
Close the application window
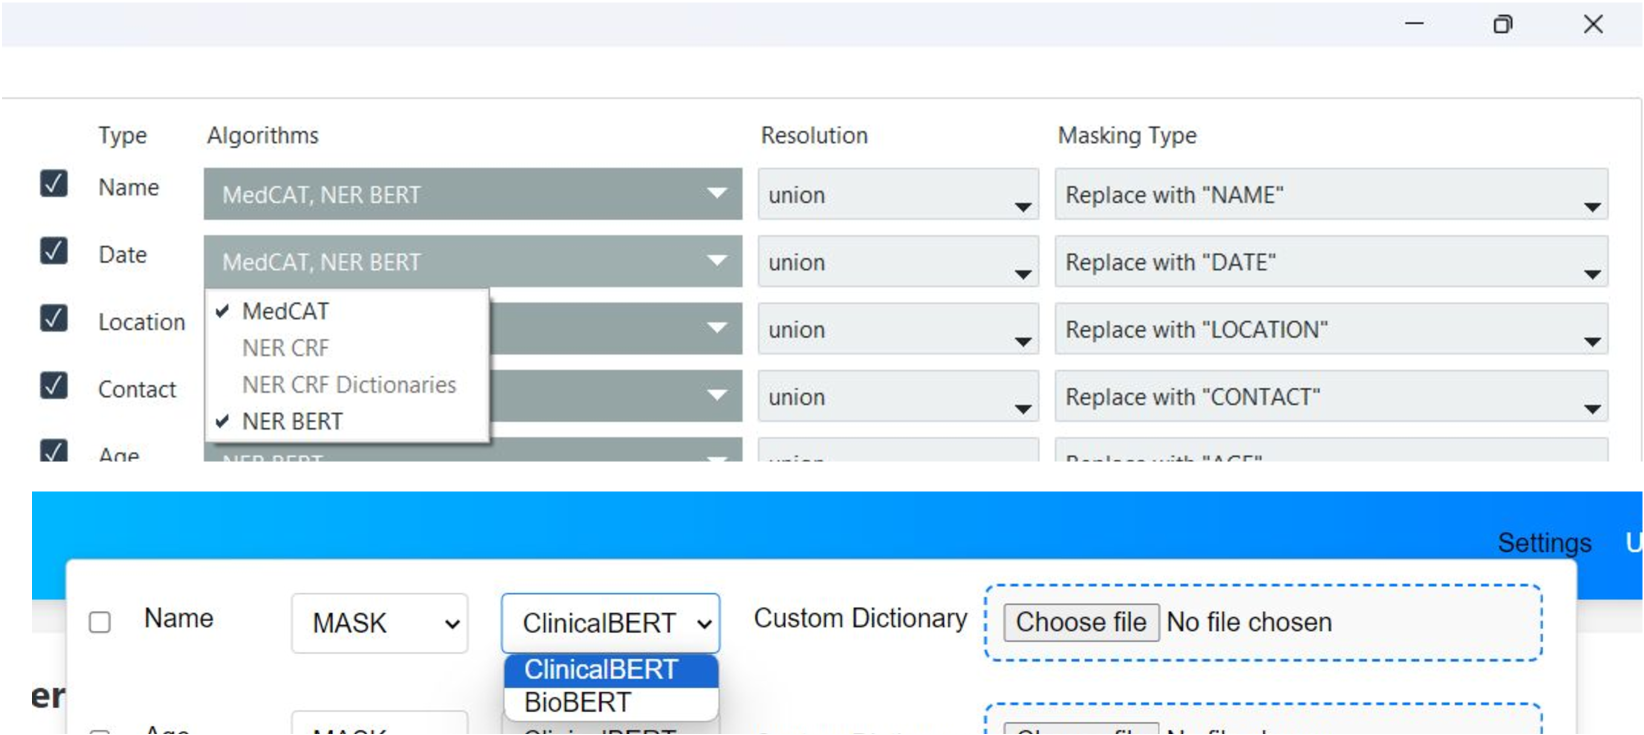(x=1593, y=24)
